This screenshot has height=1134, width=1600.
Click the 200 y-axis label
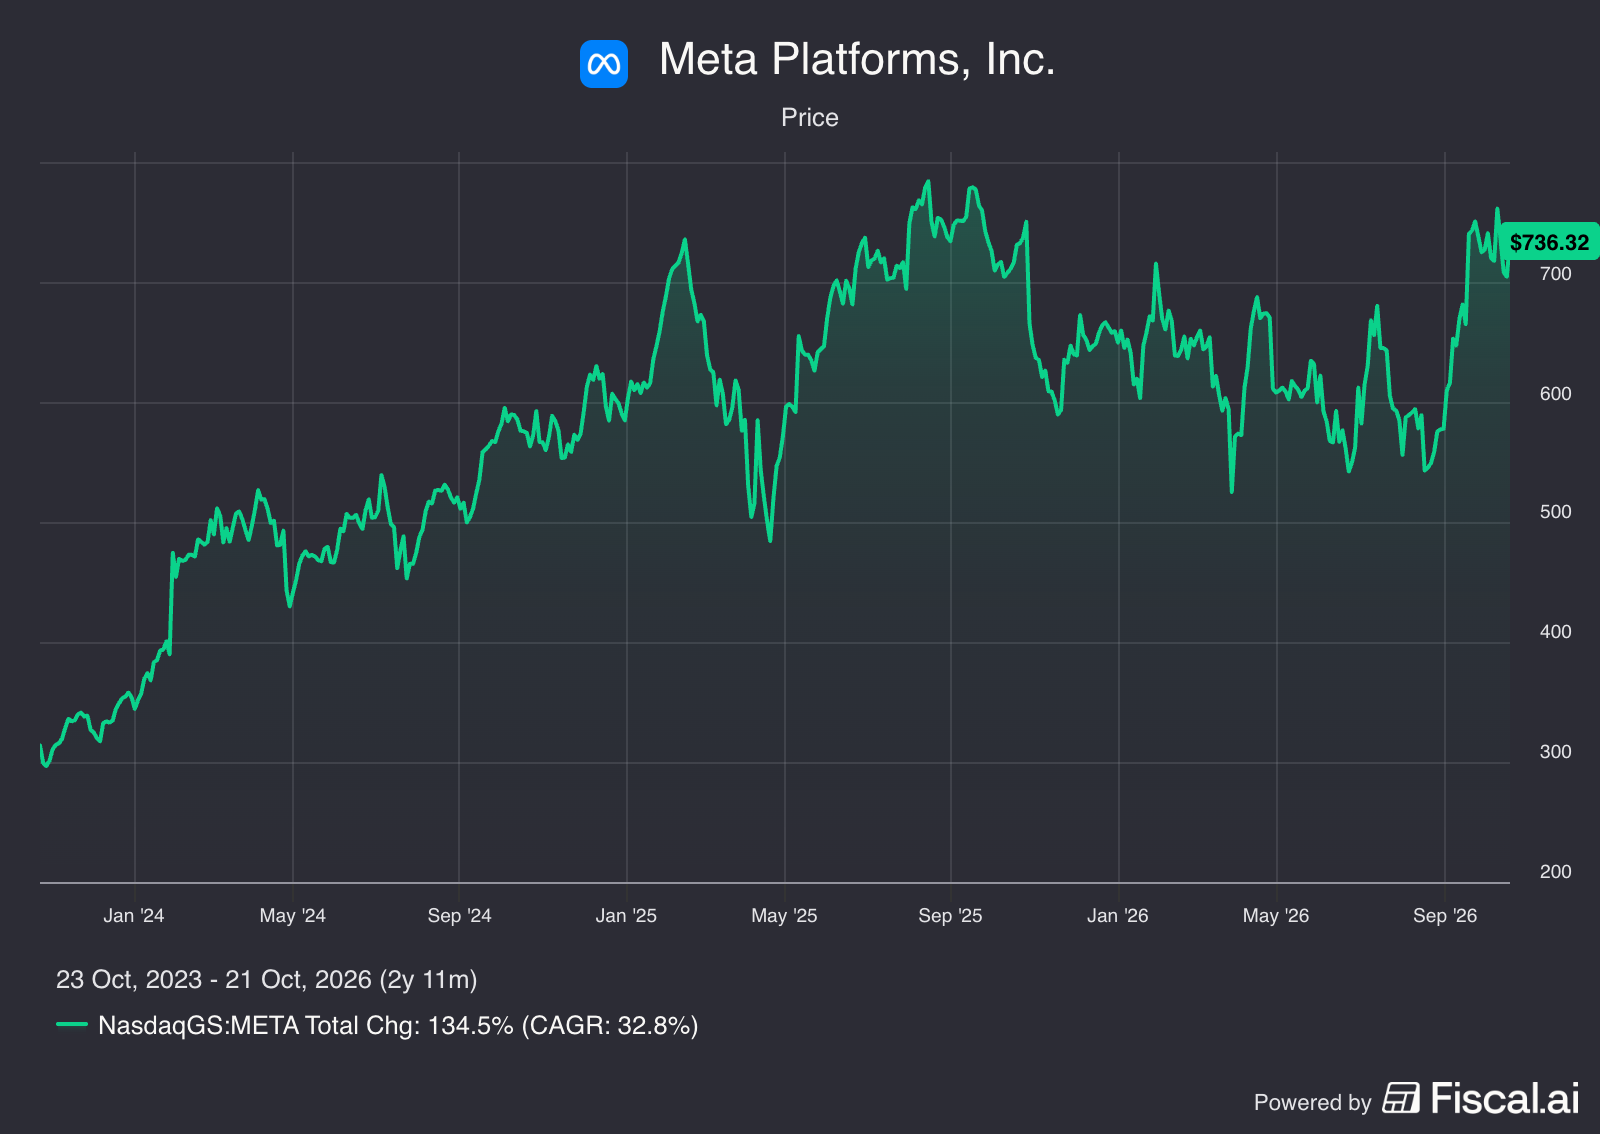point(1556,871)
